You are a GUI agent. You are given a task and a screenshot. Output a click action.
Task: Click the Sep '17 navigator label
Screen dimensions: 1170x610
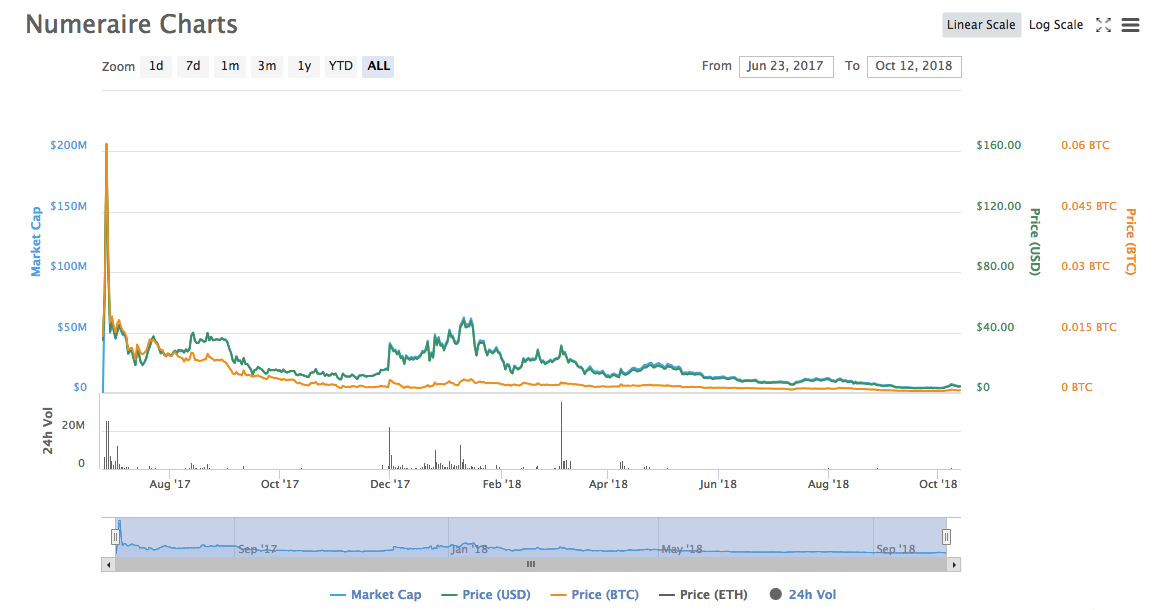click(257, 549)
